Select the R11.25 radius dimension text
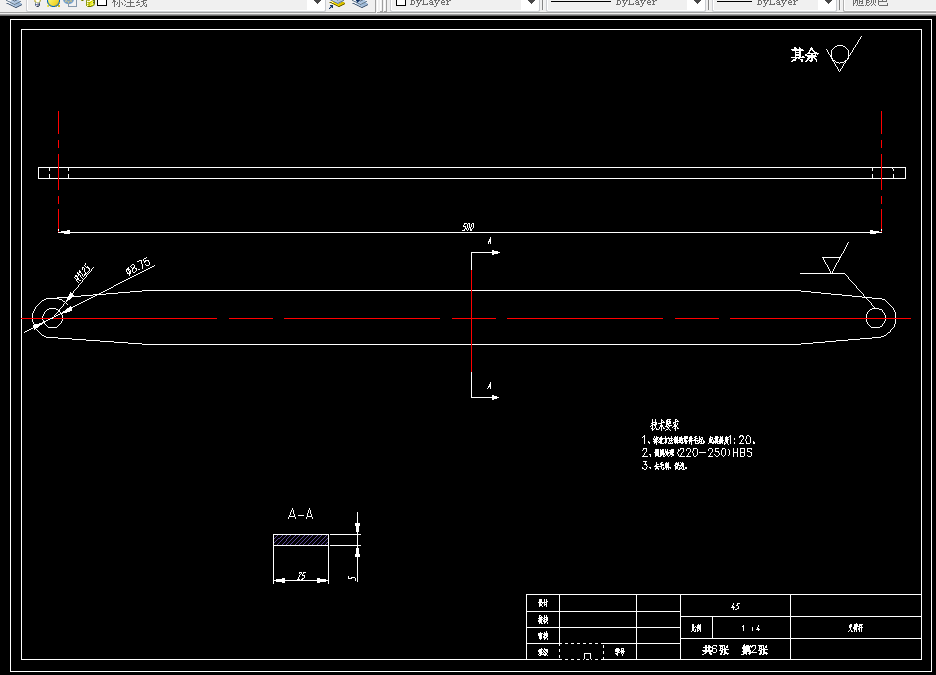936x675 pixels. click(84, 273)
